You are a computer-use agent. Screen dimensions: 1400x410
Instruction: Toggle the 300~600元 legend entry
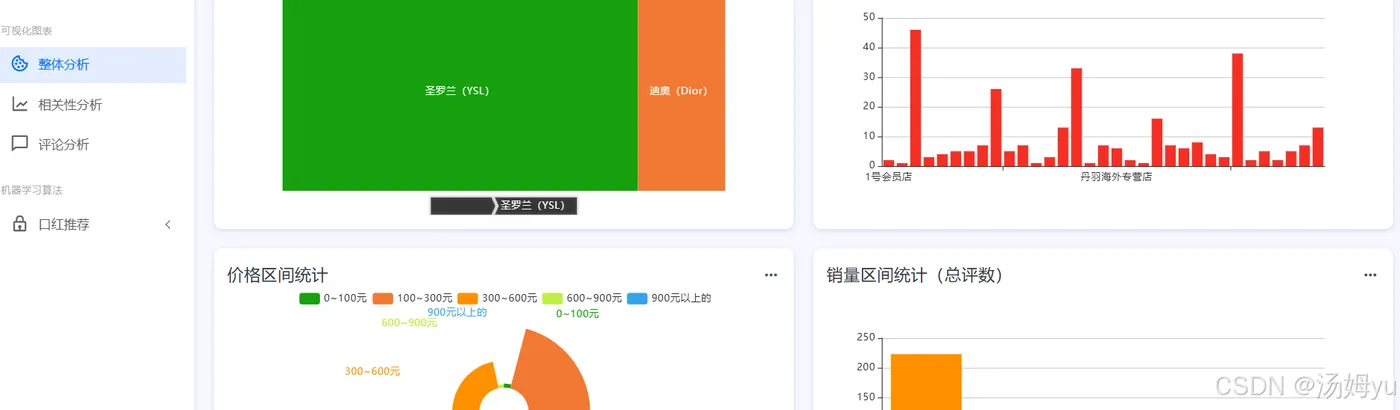(x=497, y=298)
